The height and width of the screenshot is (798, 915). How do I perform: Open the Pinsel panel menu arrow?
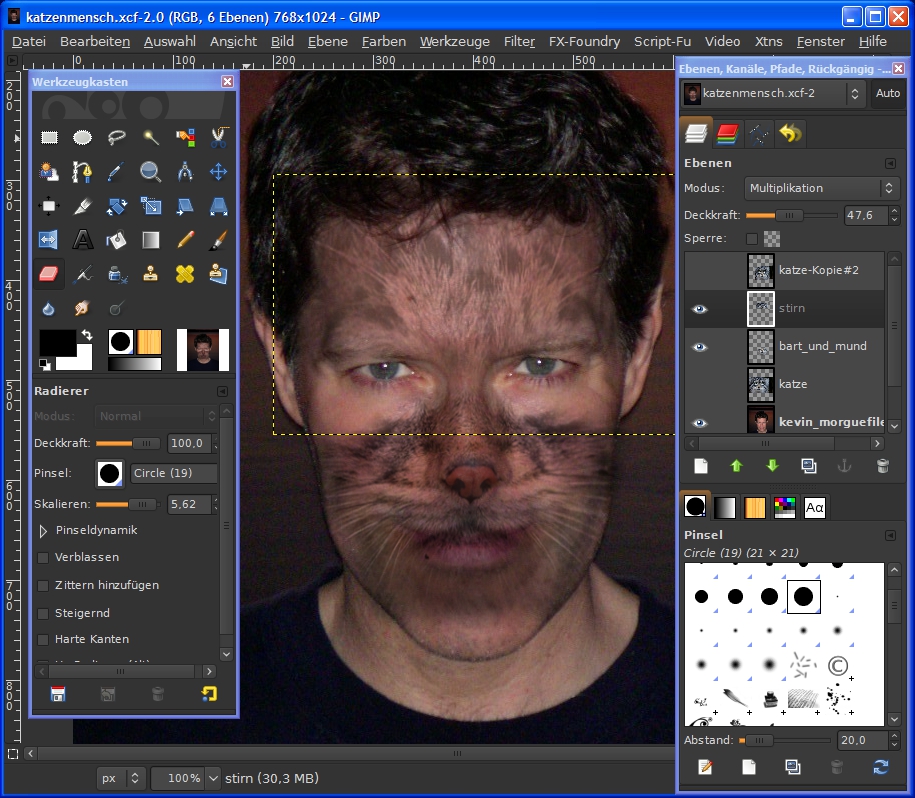[890, 536]
